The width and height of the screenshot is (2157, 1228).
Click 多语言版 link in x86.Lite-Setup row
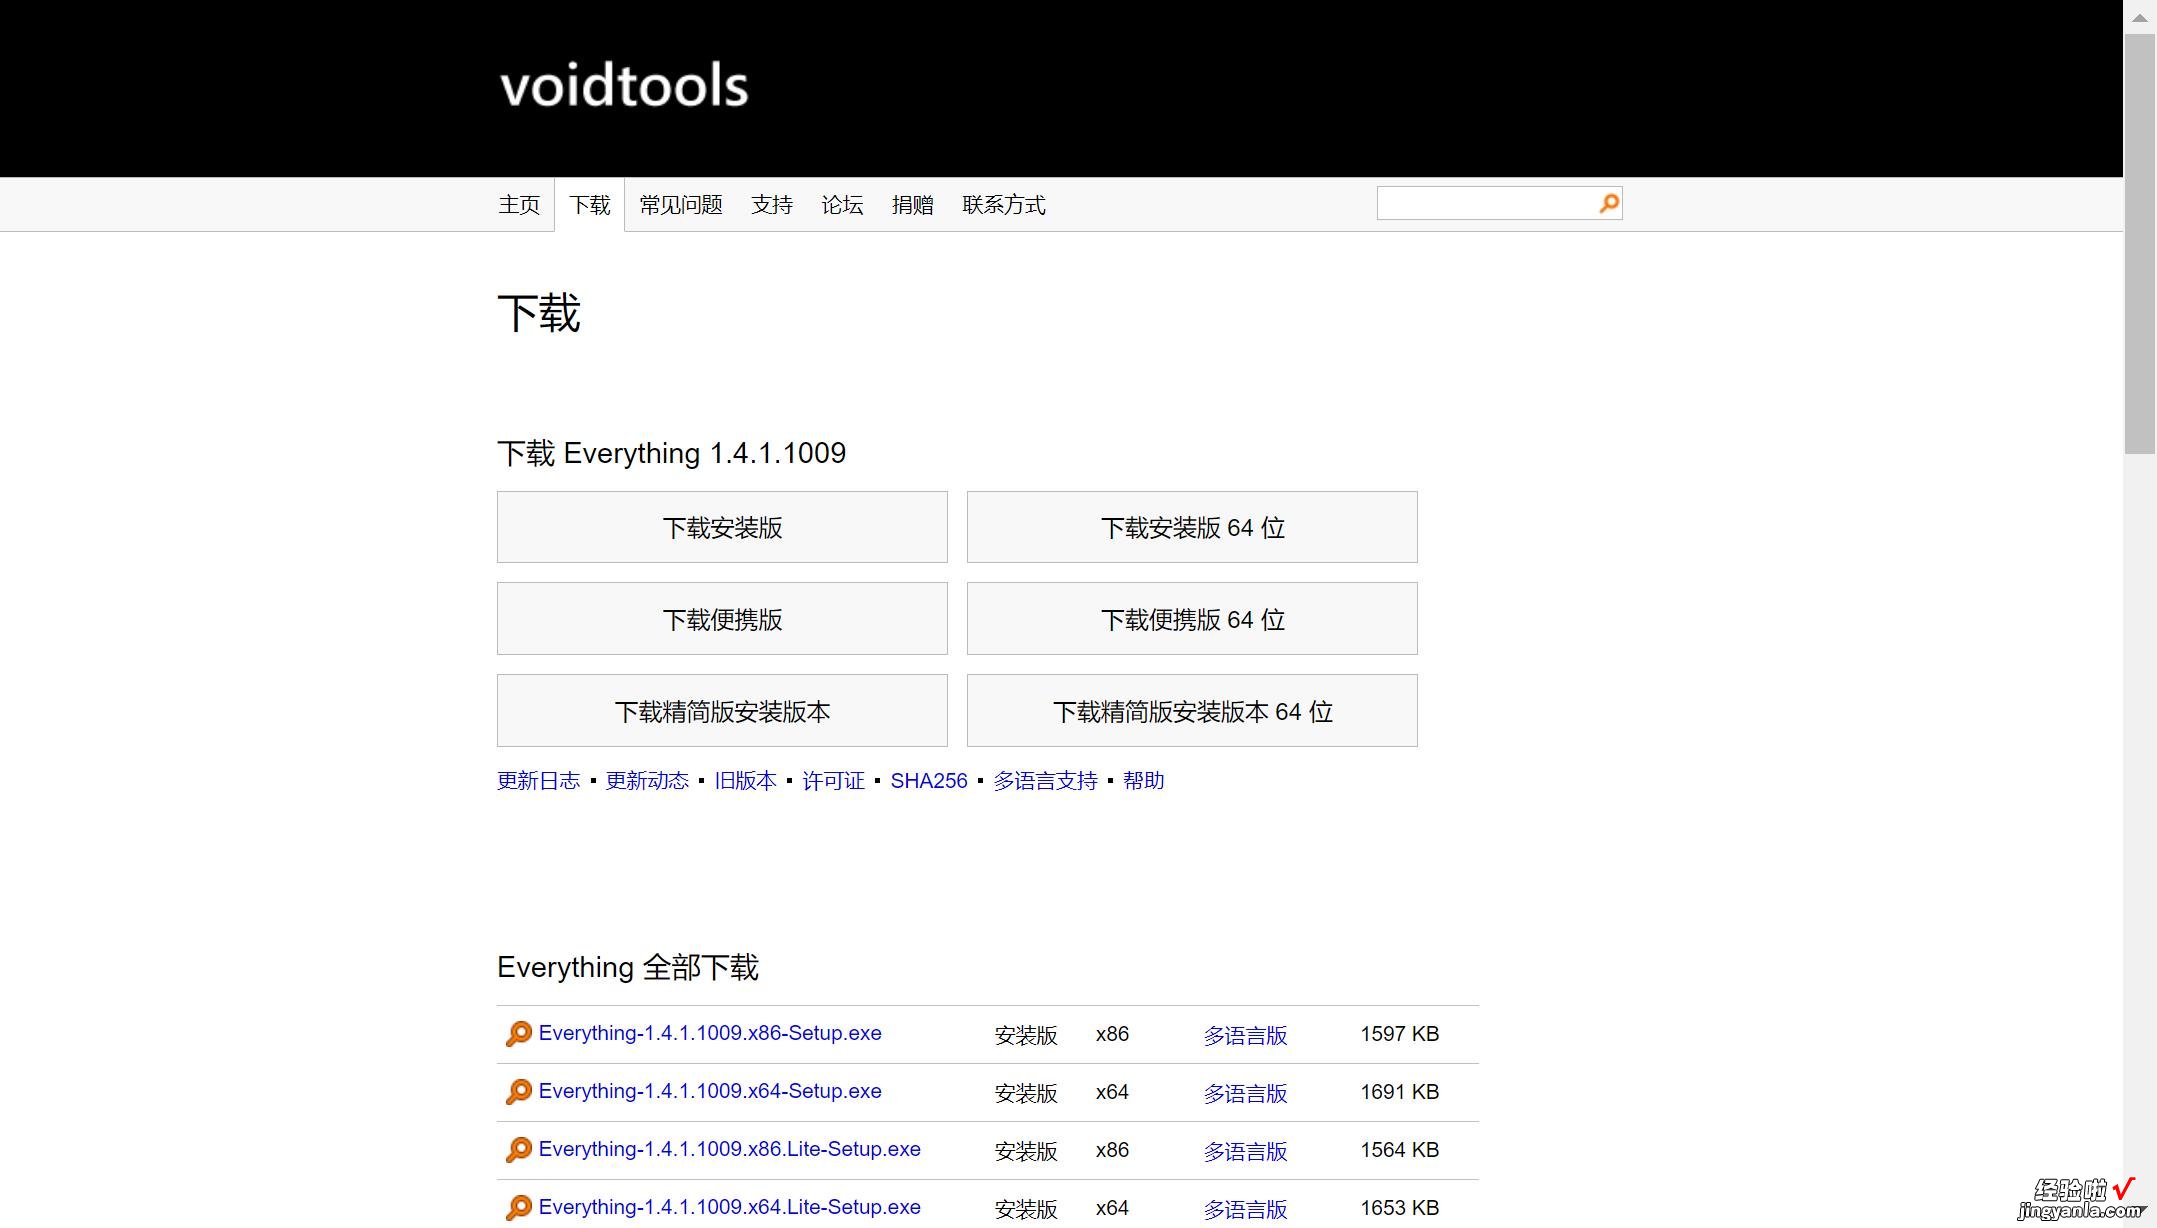pyautogui.click(x=1245, y=1152)
